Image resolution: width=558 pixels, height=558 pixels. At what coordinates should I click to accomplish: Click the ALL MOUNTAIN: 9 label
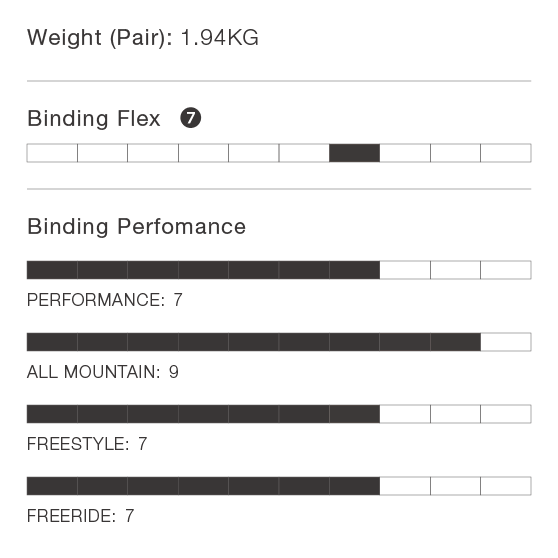point(103,372)
